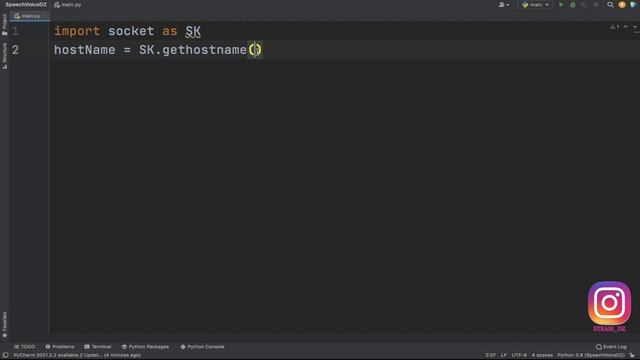This screenshot has height=360, width=640.
Task: Click the warning count inspection indicator
Action: tap(614, 27)
